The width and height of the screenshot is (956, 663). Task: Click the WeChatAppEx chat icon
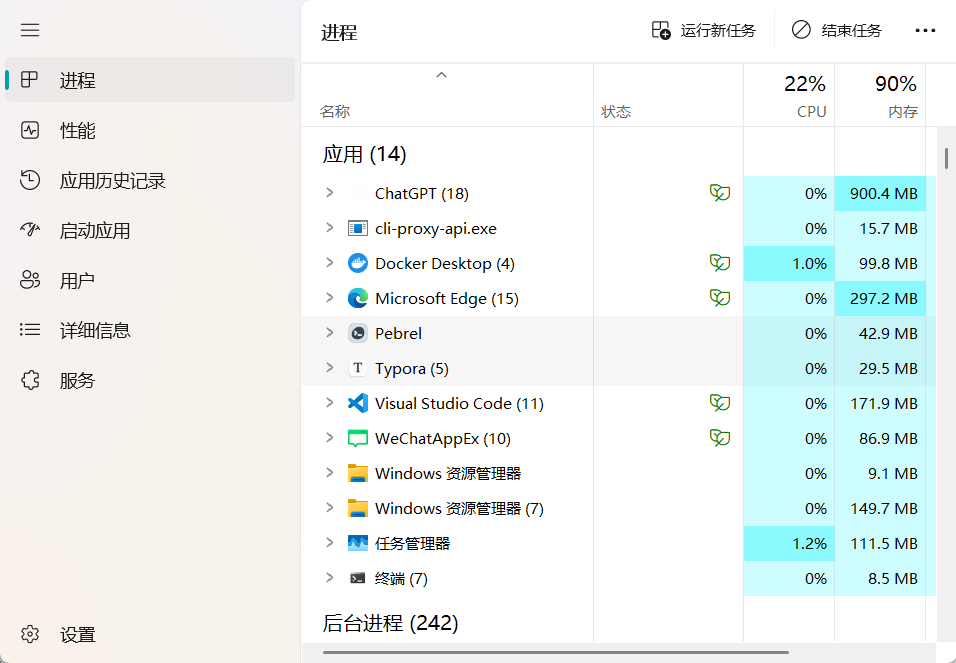(x=358, y=439)
